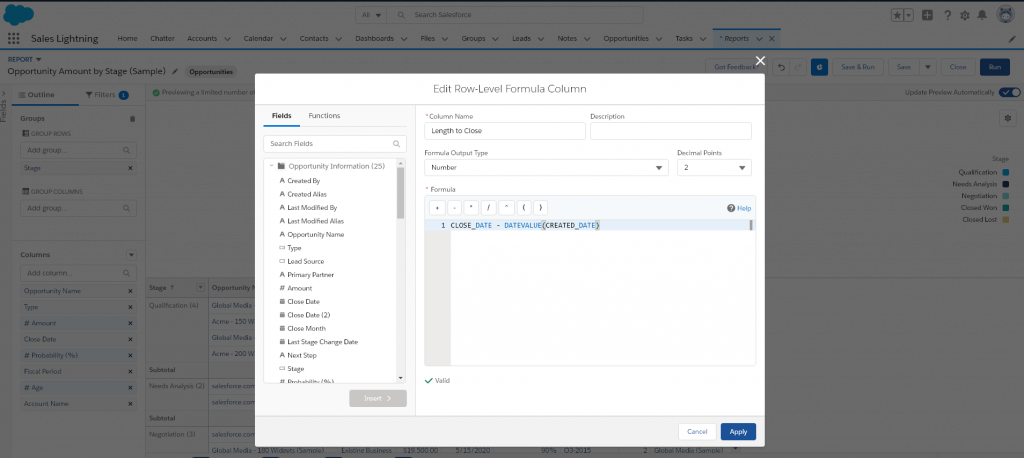Open the Setup gear icon
Image resolution: width=1024 pixels, height=458 pixels.
(x=965, y=15)
